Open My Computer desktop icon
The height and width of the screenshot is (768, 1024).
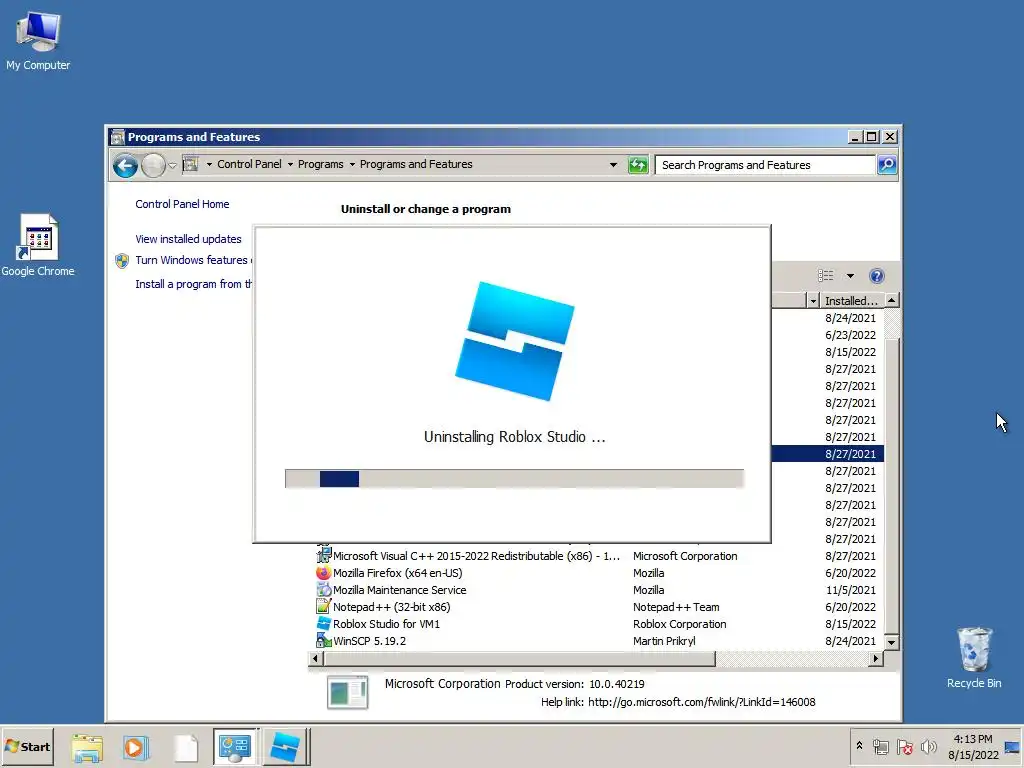(x=38, y=40)
